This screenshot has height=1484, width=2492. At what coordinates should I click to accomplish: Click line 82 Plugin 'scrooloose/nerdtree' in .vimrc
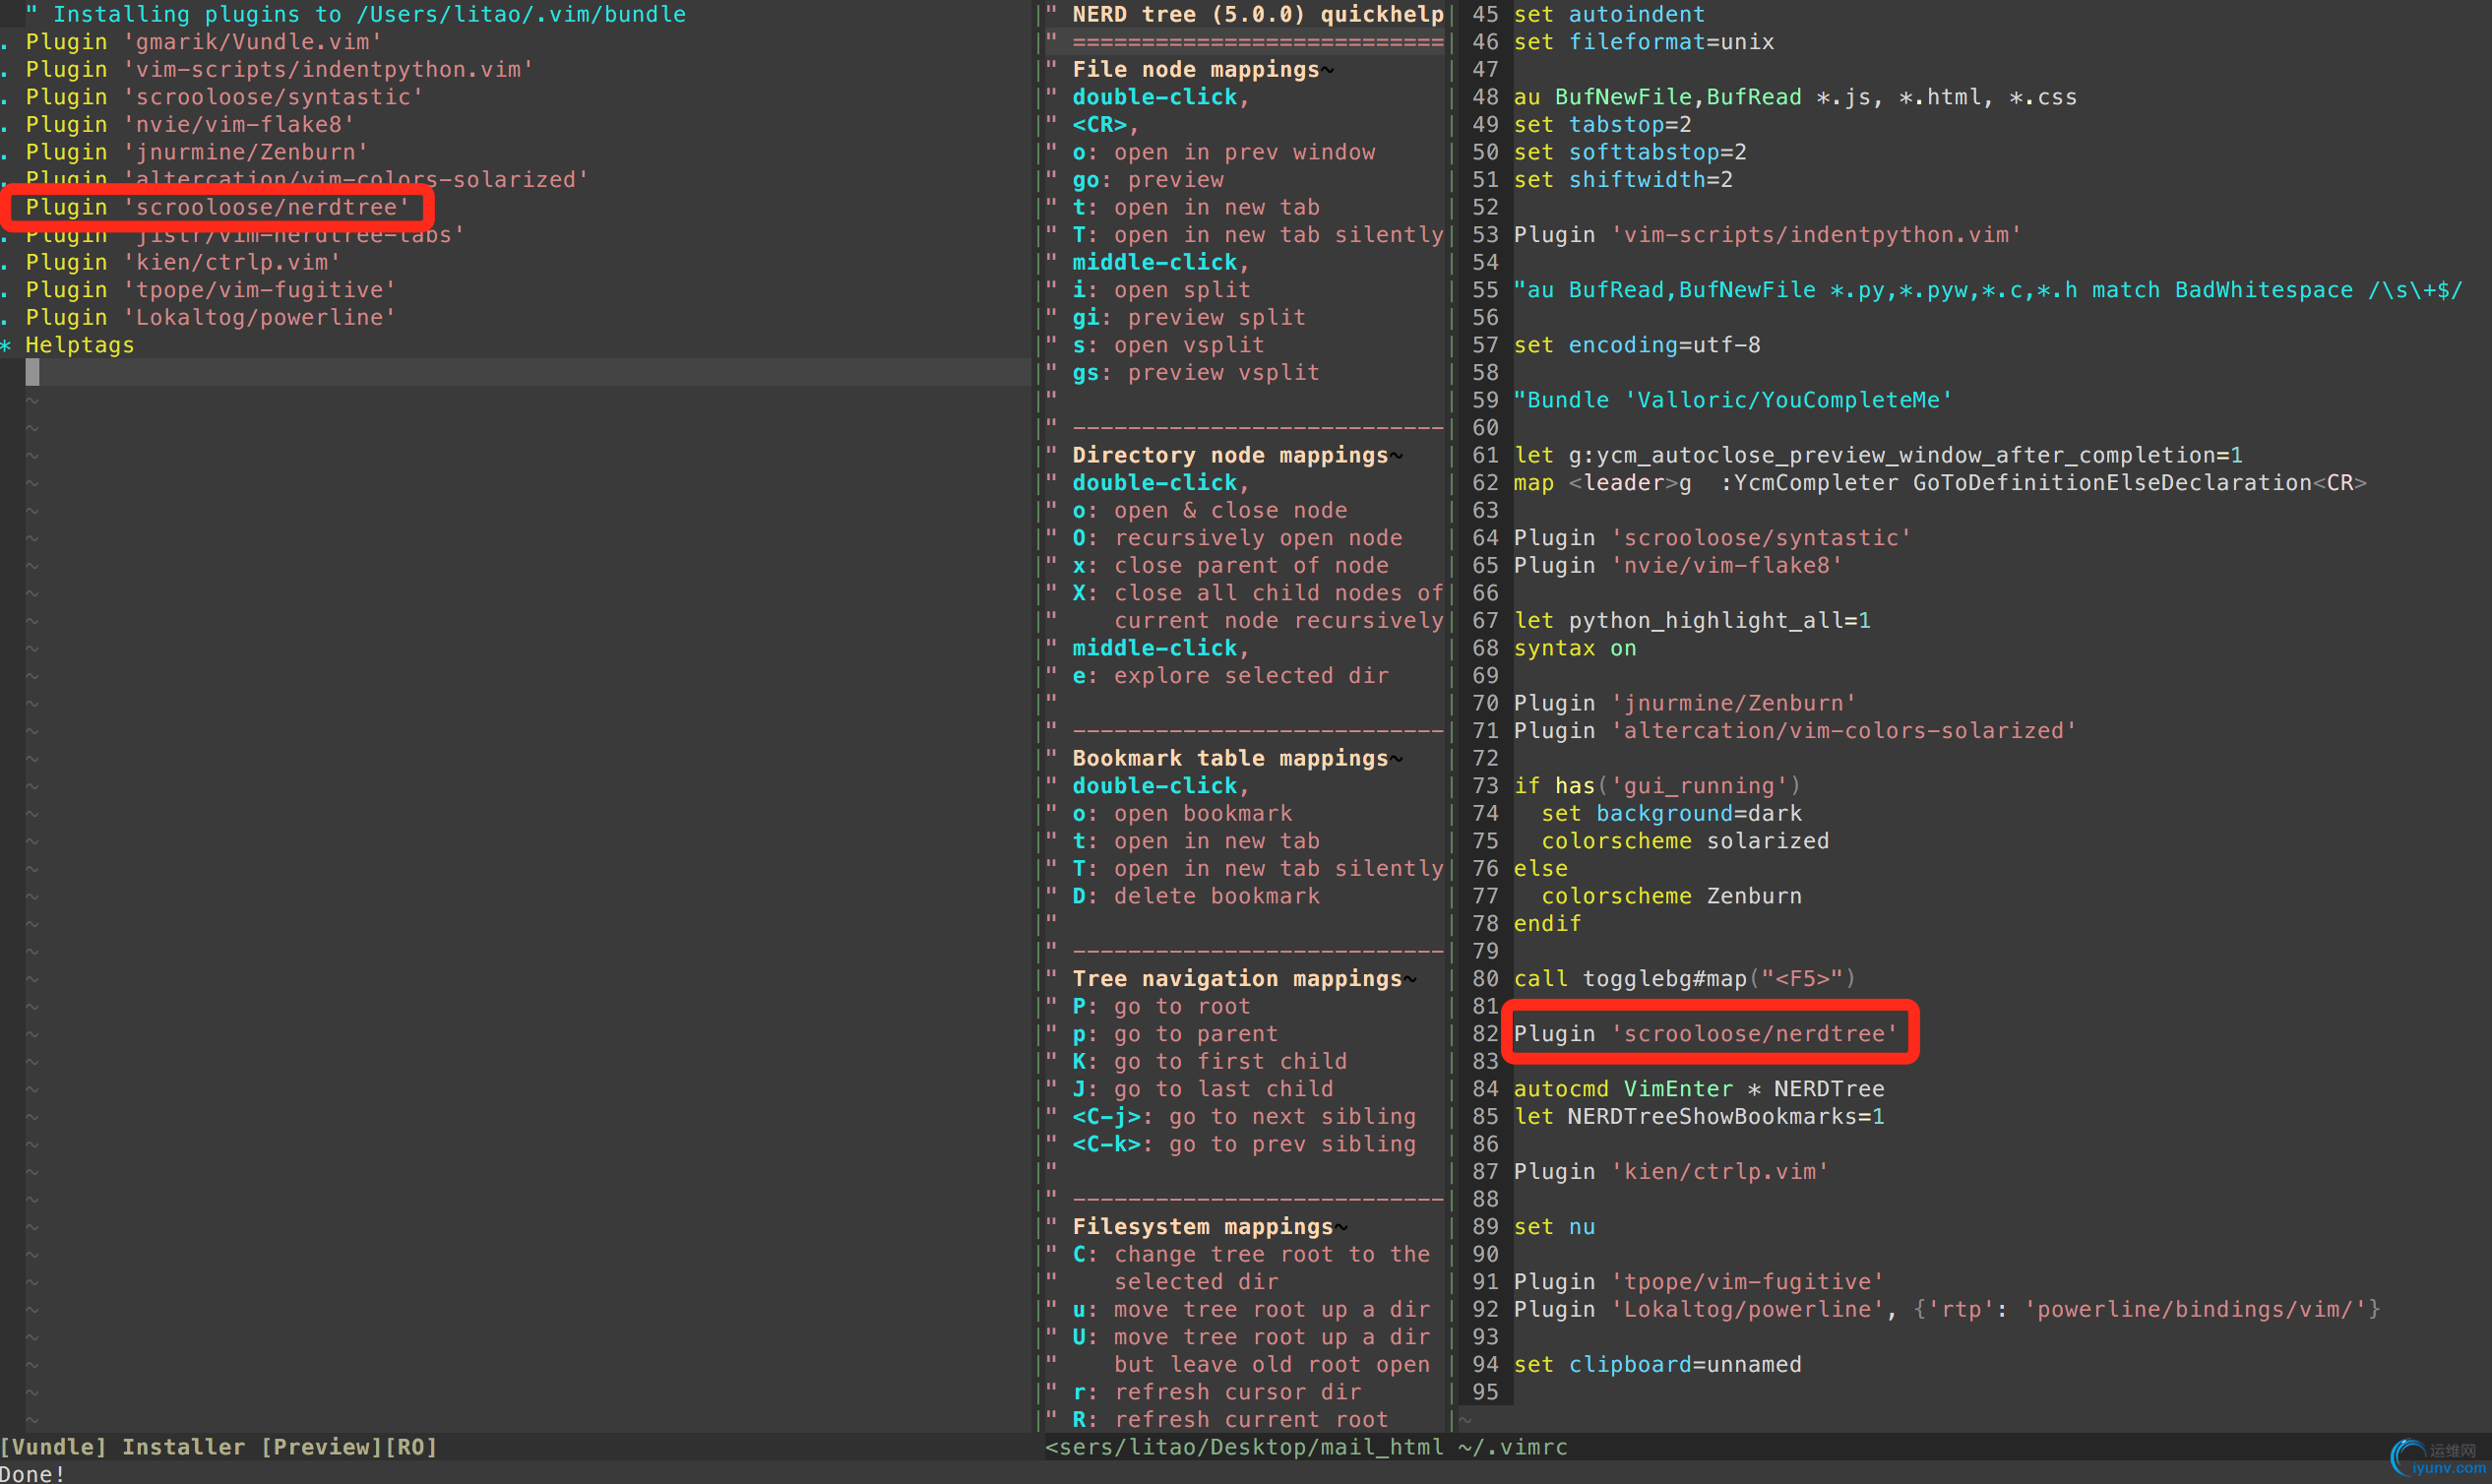tap(1706, 1034)
